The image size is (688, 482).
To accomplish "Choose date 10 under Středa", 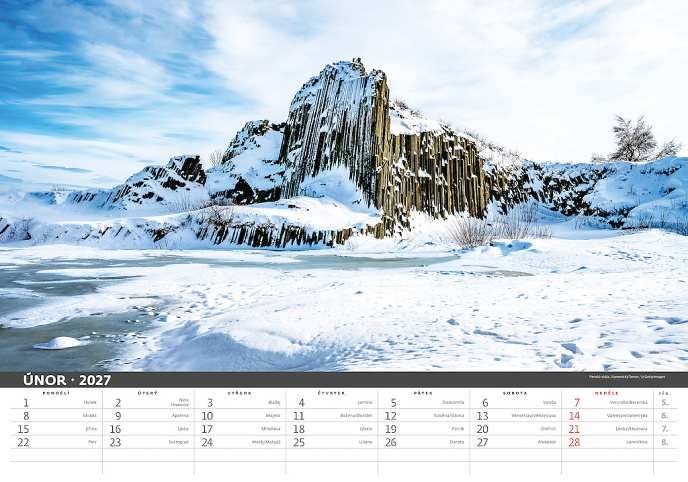I will [x=208, y=416].
